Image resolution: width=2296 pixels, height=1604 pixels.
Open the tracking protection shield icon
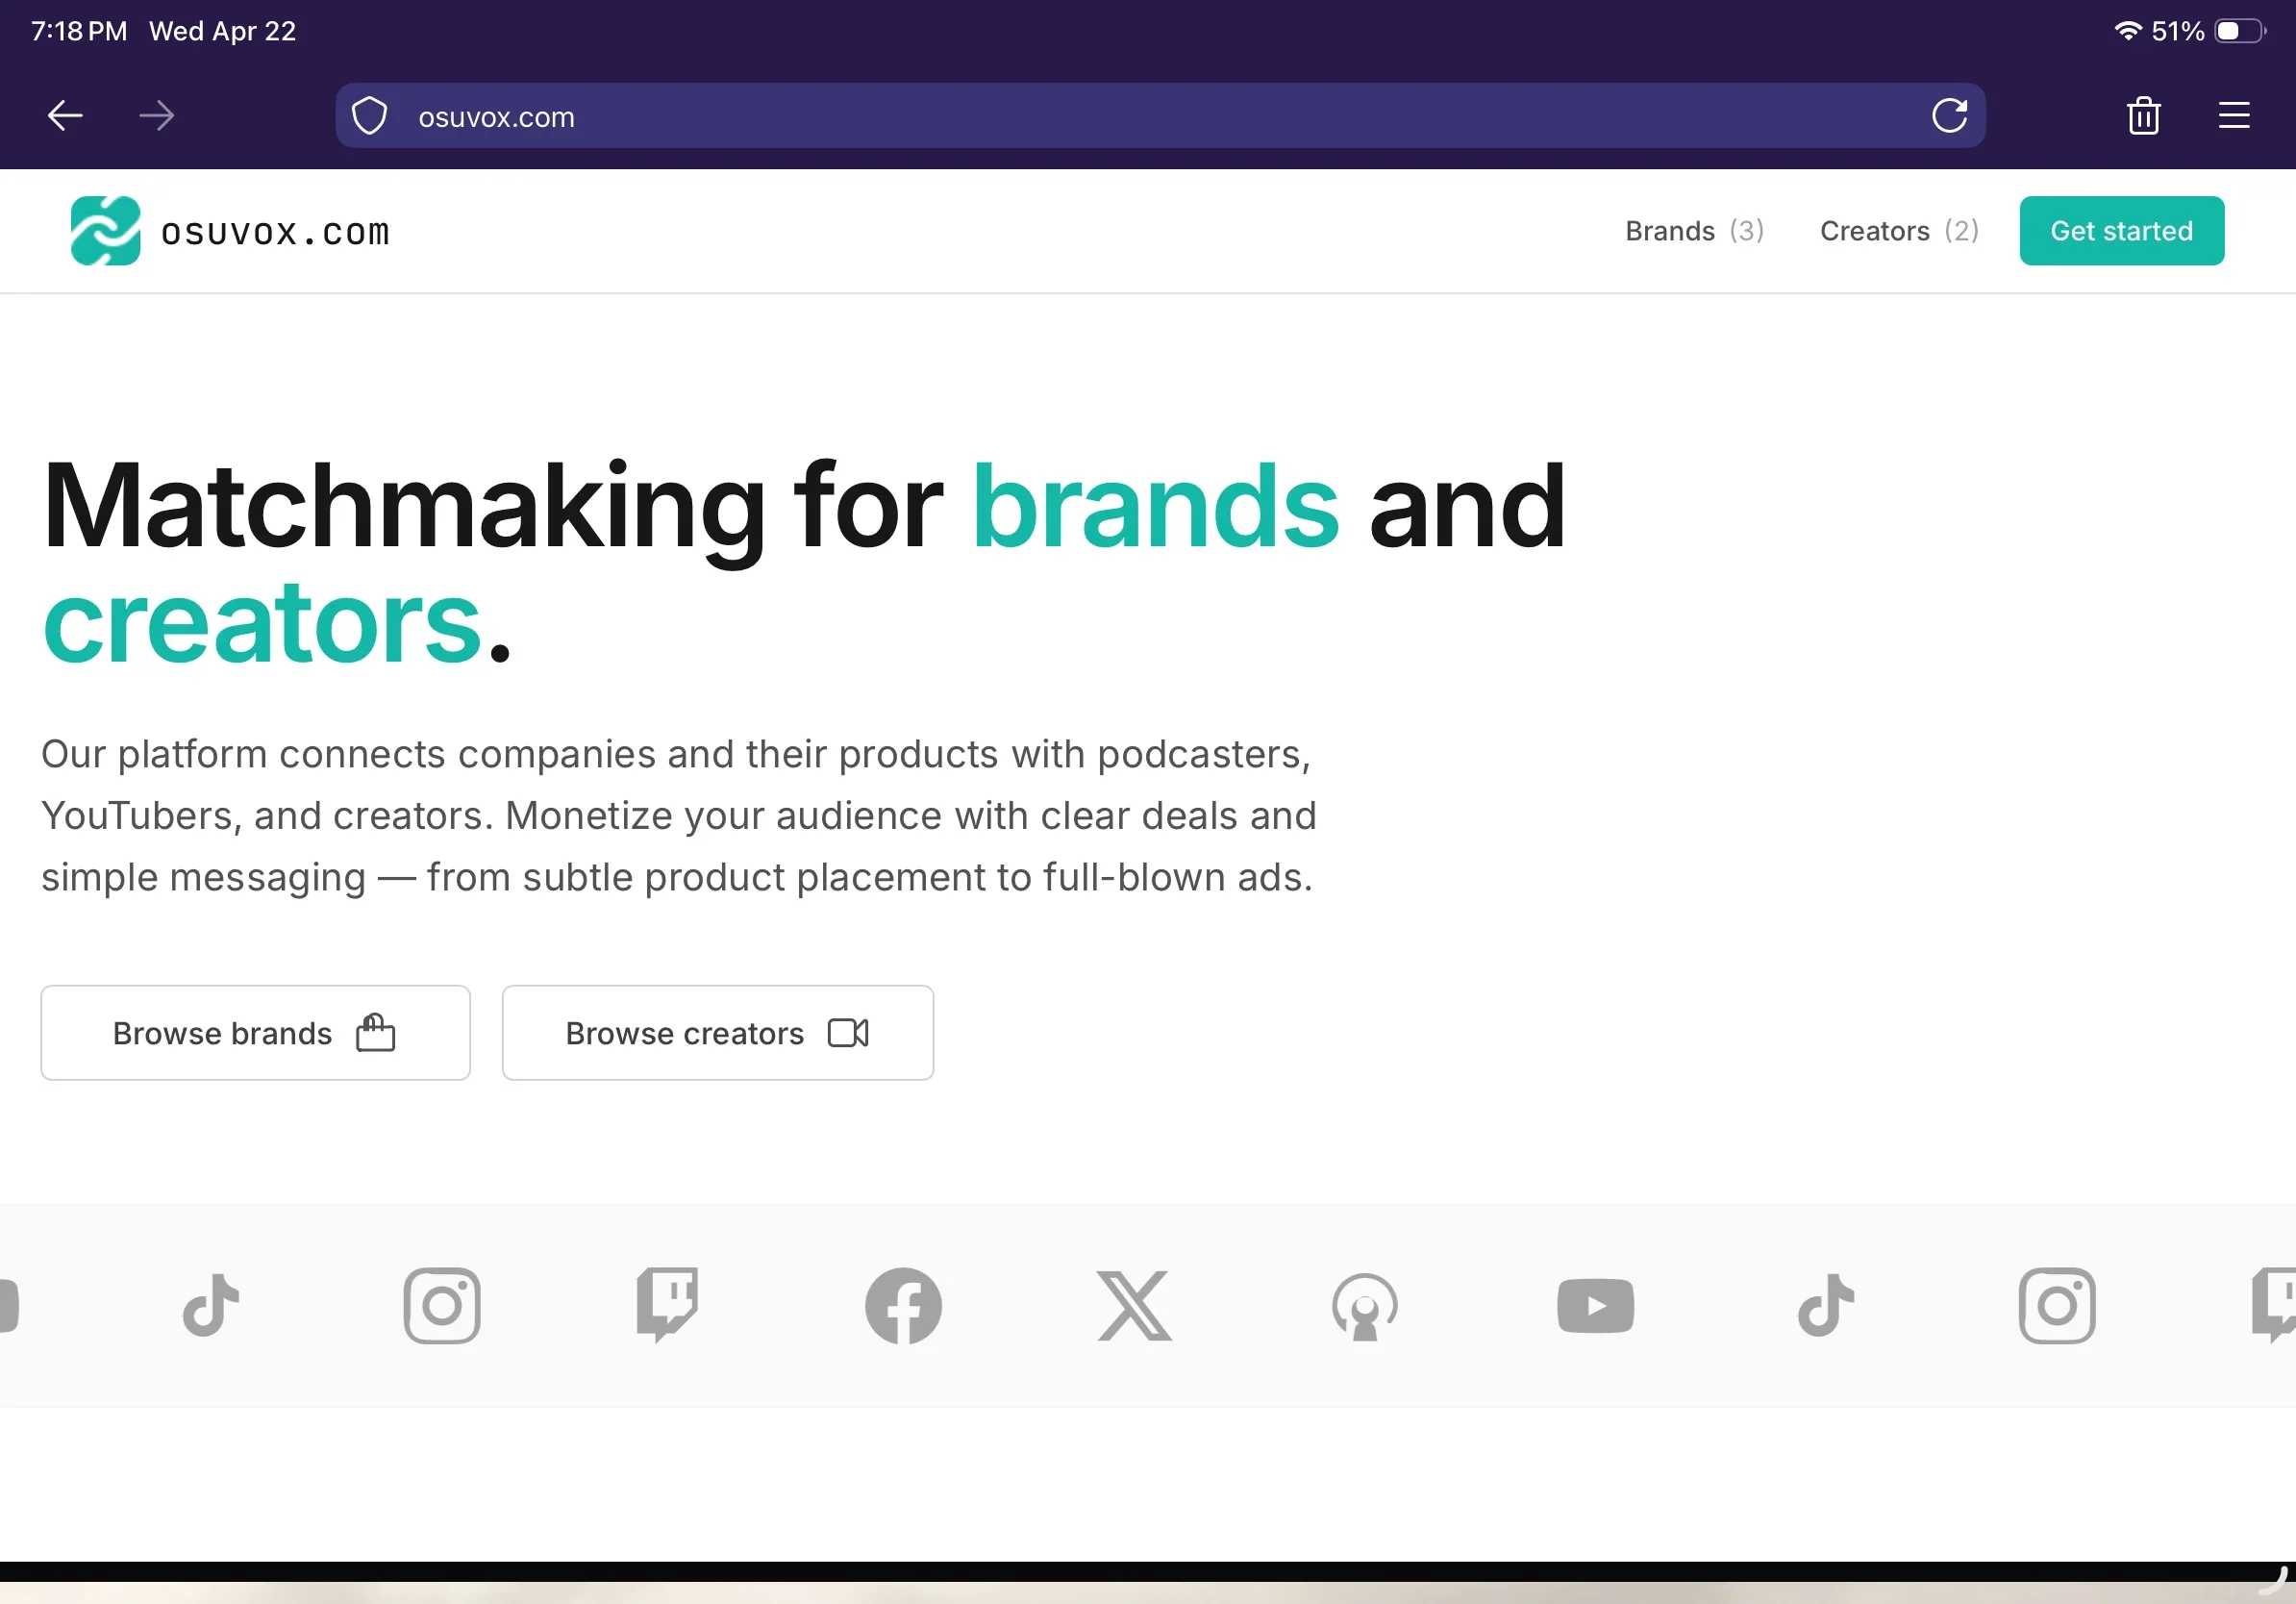[369, 116]
